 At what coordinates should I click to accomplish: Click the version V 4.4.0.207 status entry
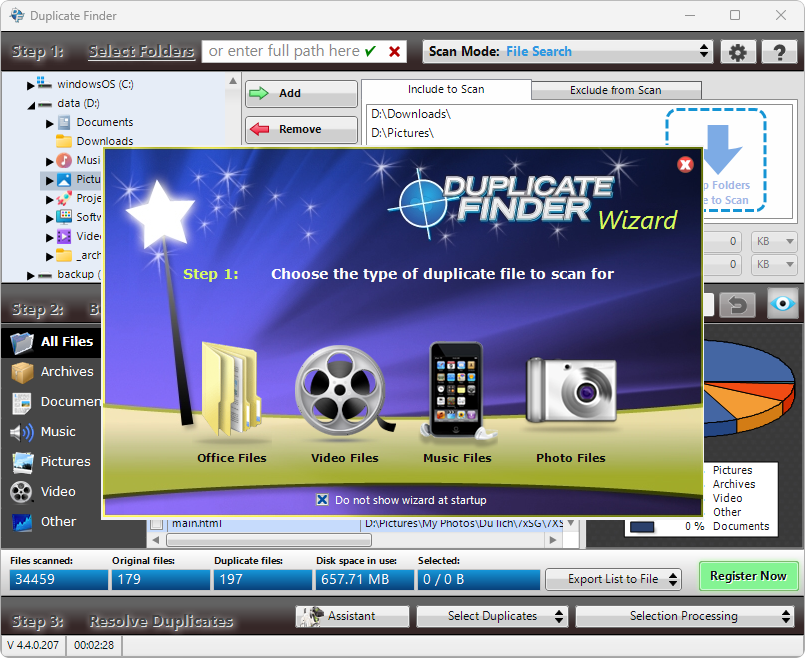(33, 645)
